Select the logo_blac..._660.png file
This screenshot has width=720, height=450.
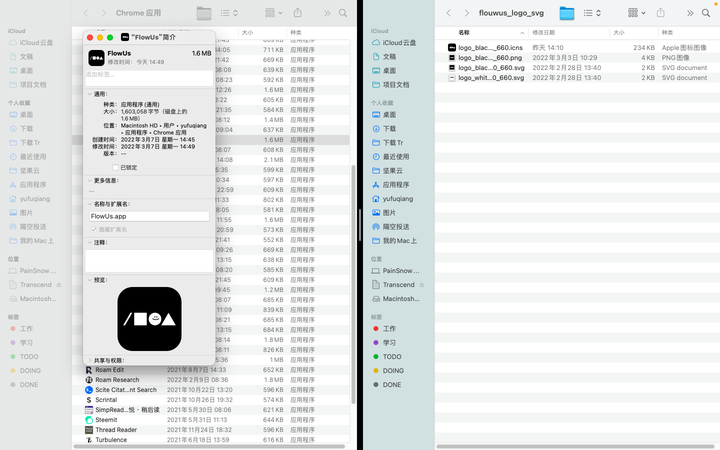577,58
